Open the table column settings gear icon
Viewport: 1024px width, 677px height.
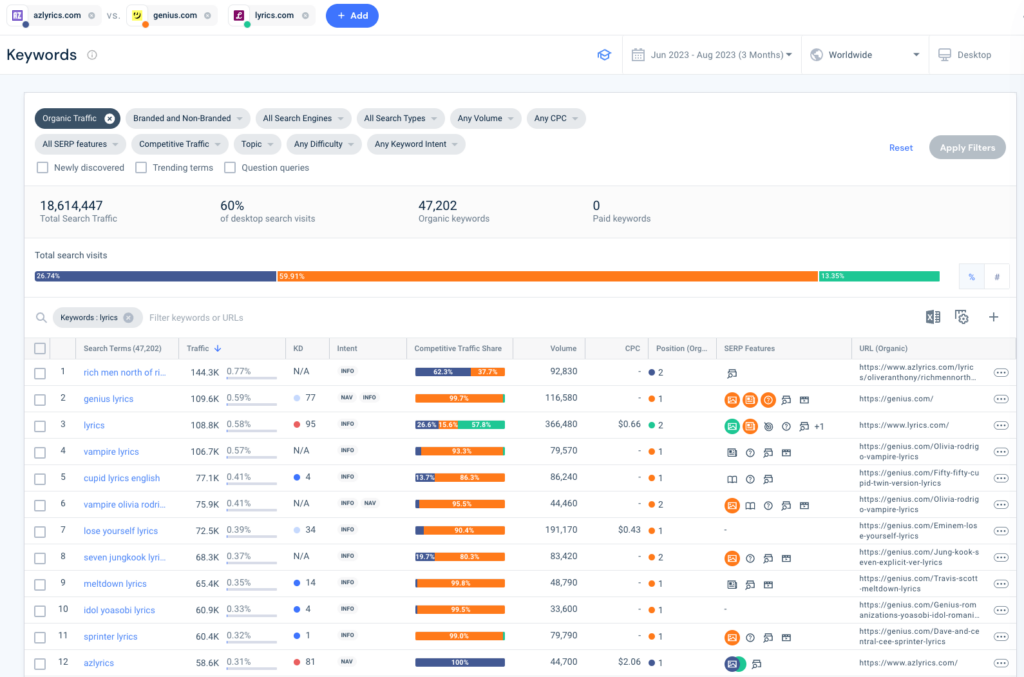(x=962, y=317)
